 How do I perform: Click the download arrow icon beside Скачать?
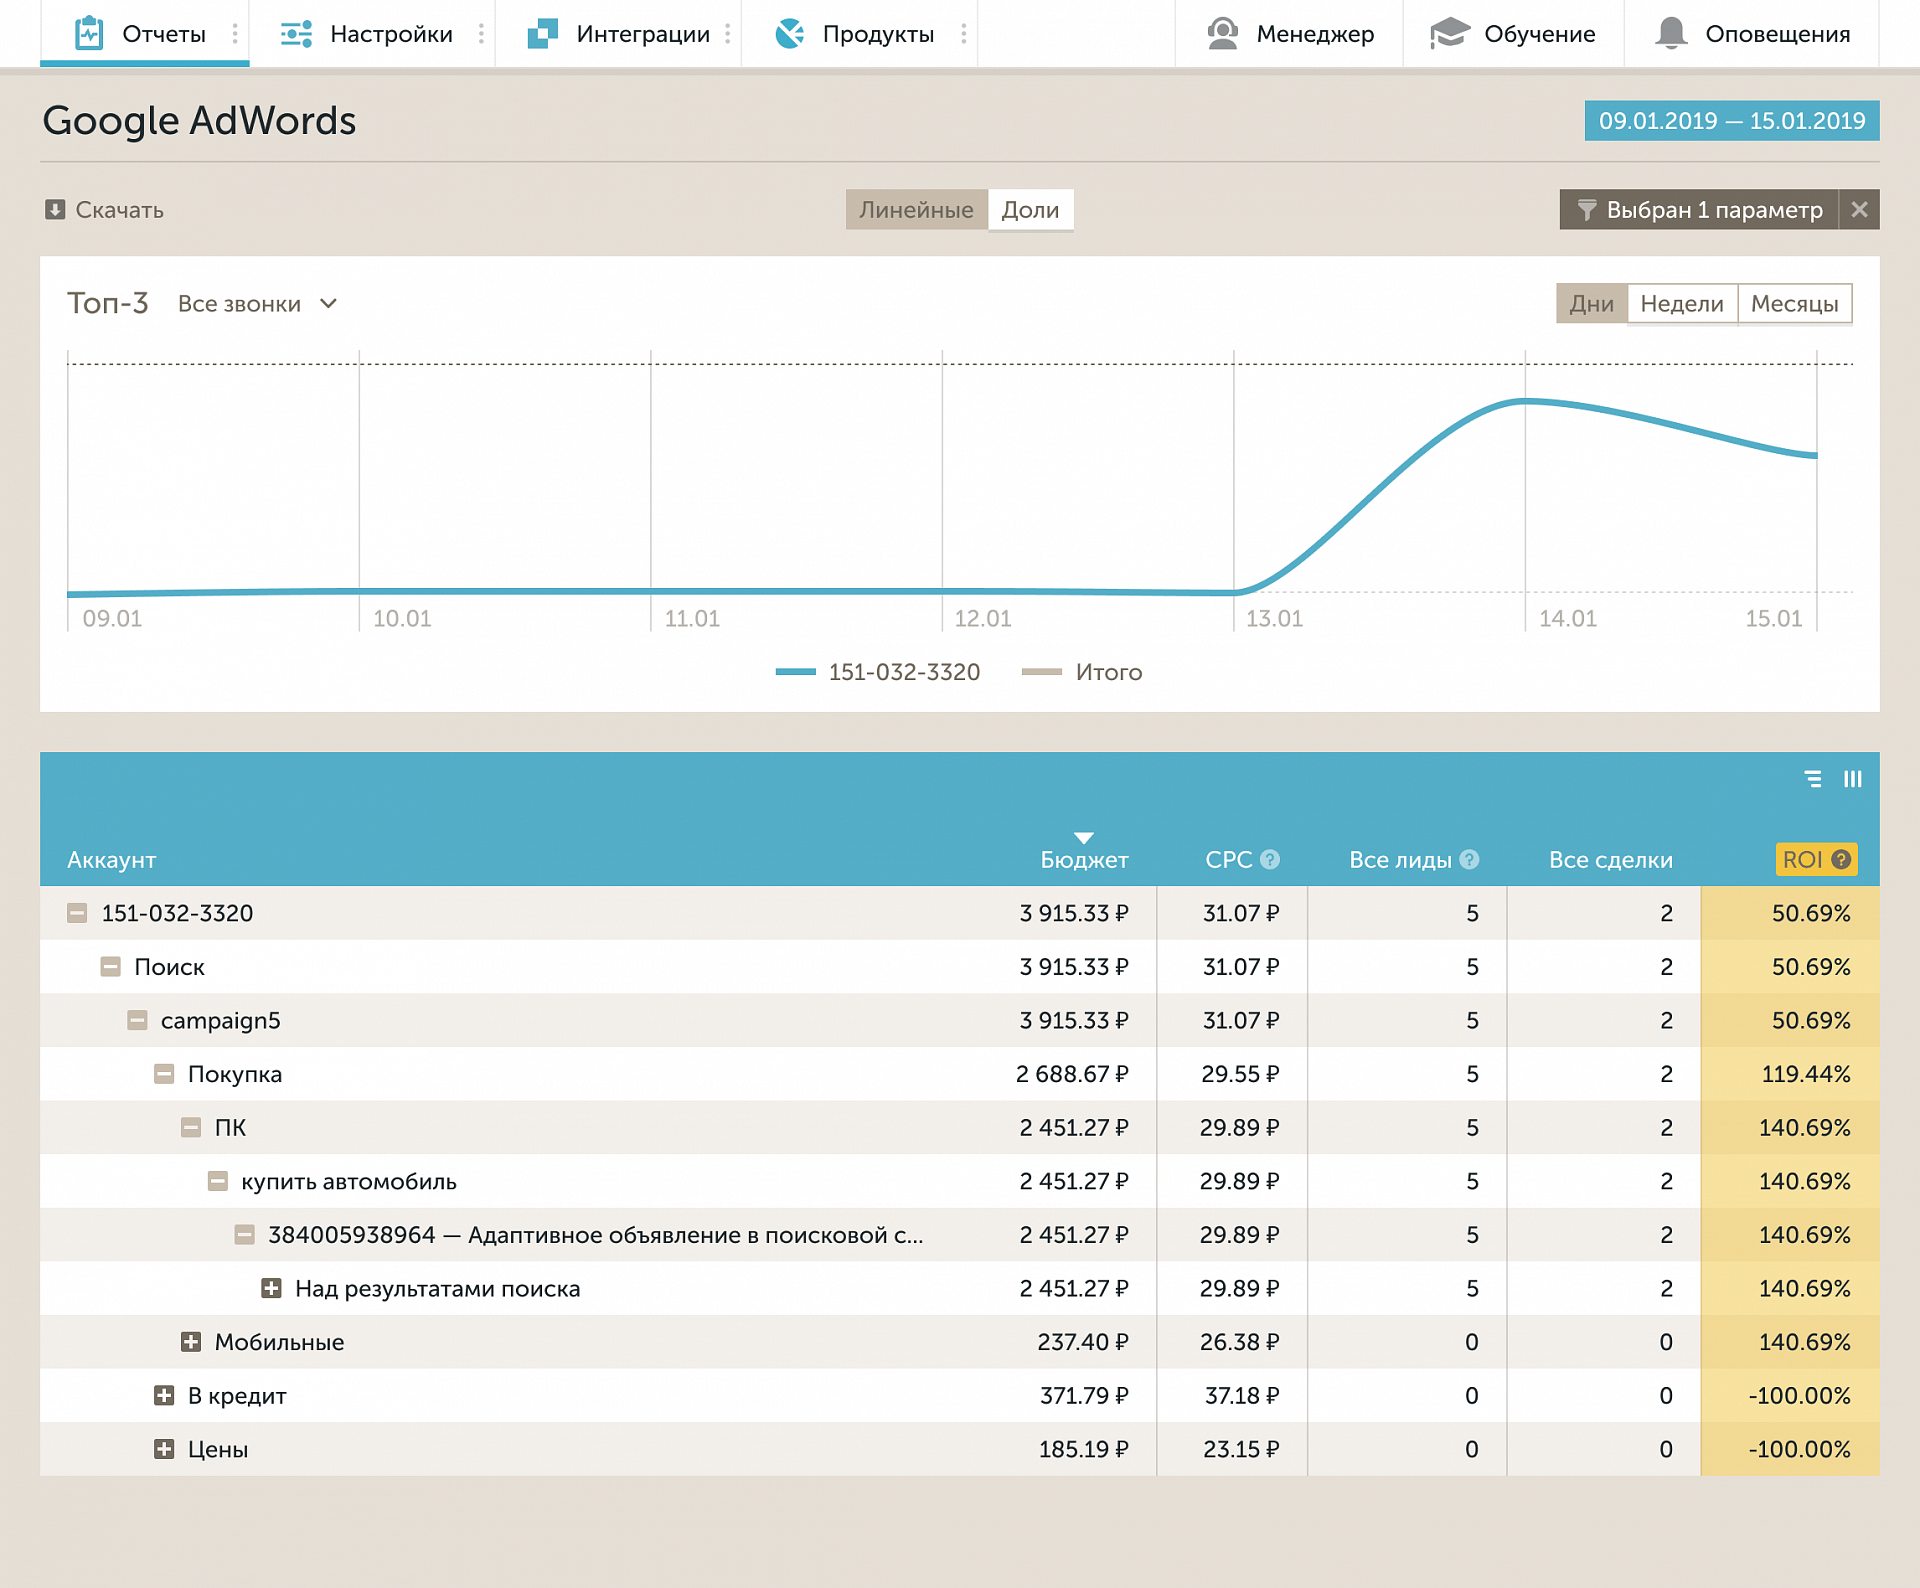point(55,209)
